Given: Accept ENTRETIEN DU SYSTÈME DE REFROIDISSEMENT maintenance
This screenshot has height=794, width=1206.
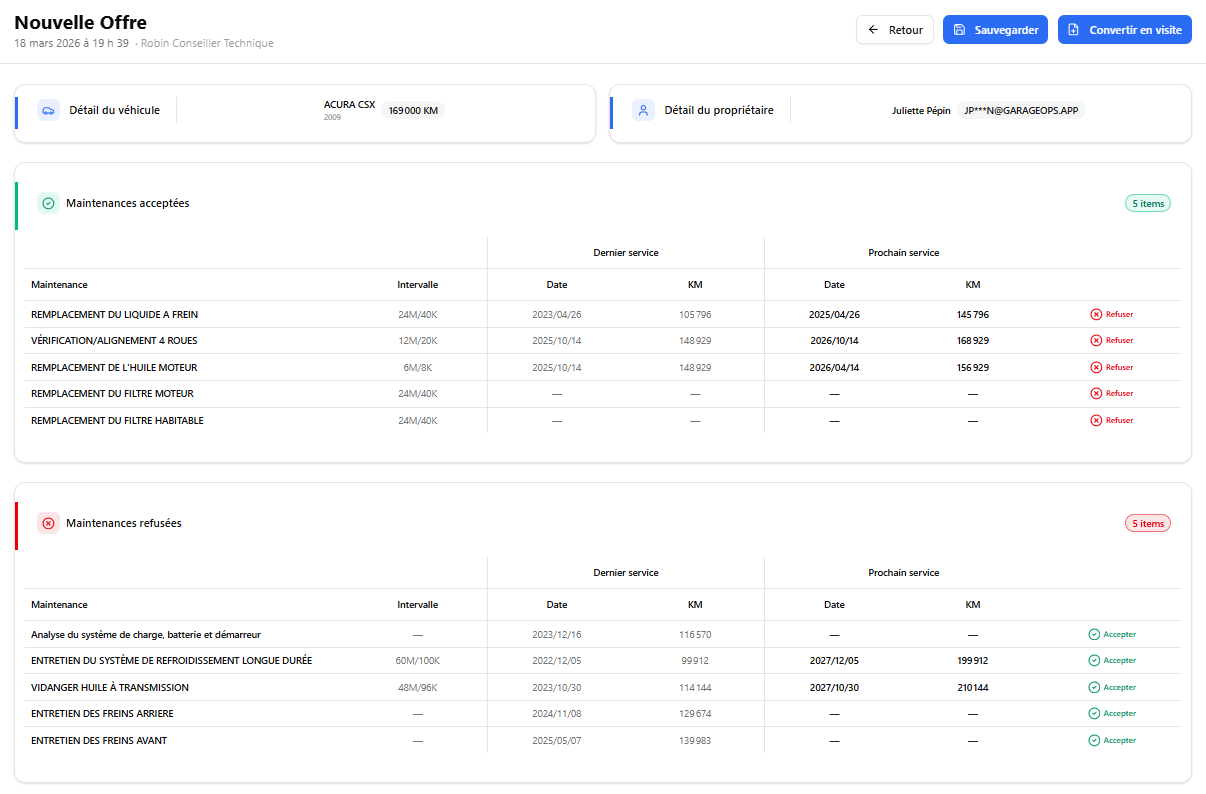Looking at the screenshot, I should click(1112, 660).
